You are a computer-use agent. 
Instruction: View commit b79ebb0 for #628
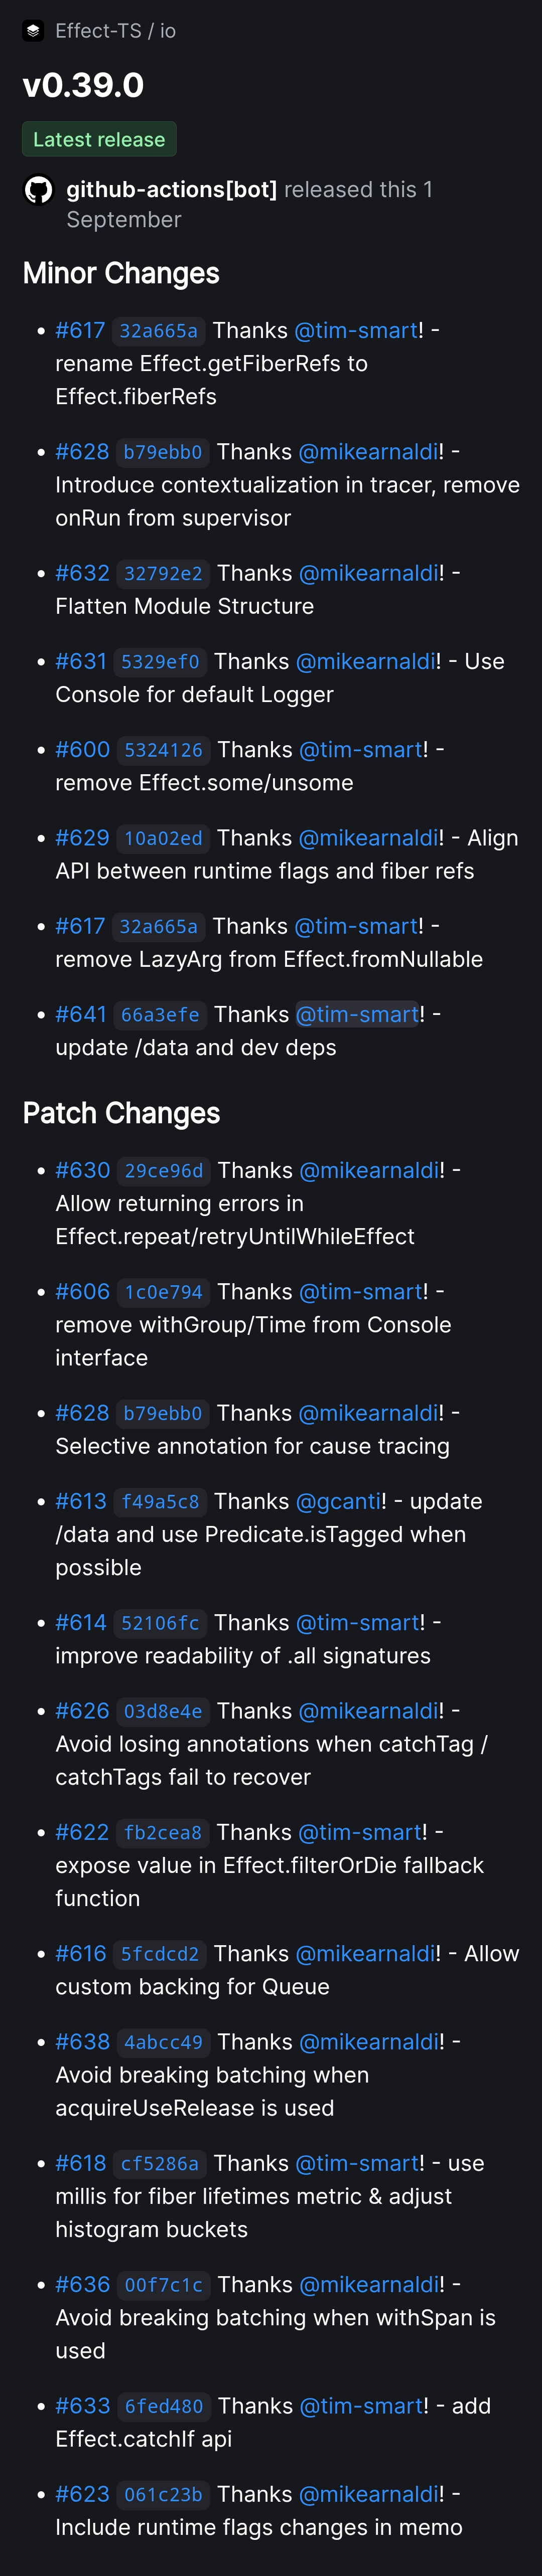click(160, 452)
